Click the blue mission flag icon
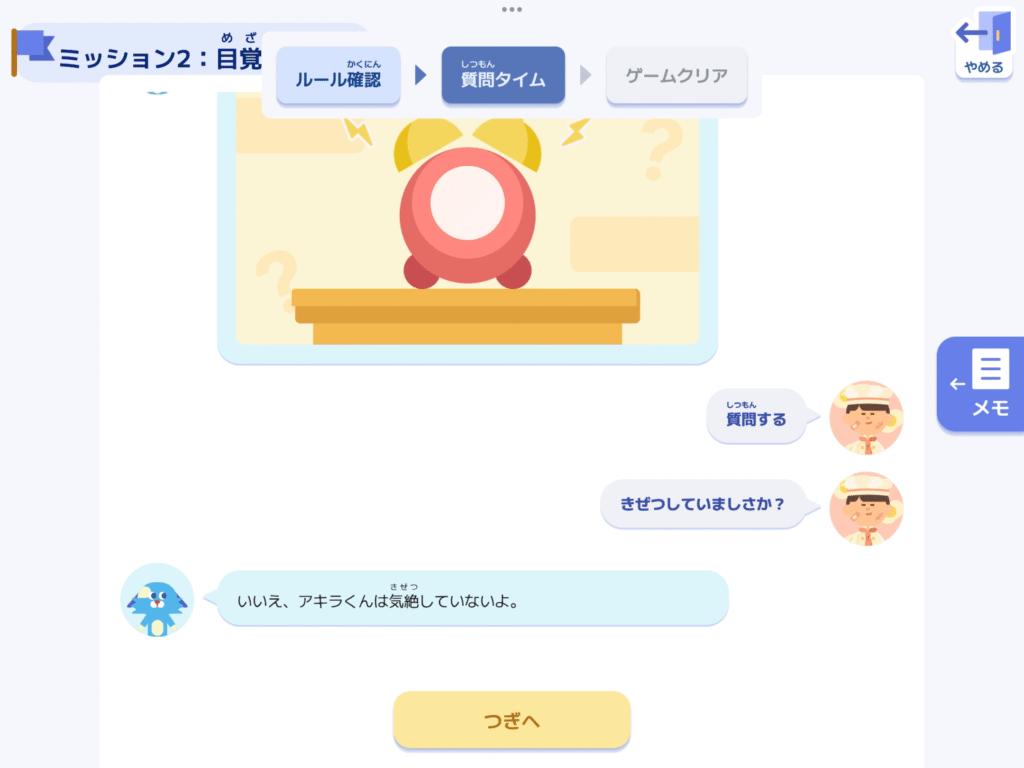Screen dimensions: 1024x768 pos(32,52)
